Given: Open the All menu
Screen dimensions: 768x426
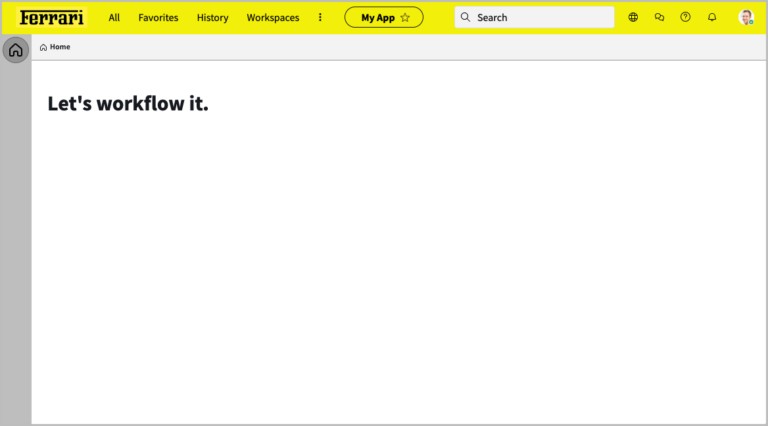Looking at the screenshot, I should tap(114, 18).
